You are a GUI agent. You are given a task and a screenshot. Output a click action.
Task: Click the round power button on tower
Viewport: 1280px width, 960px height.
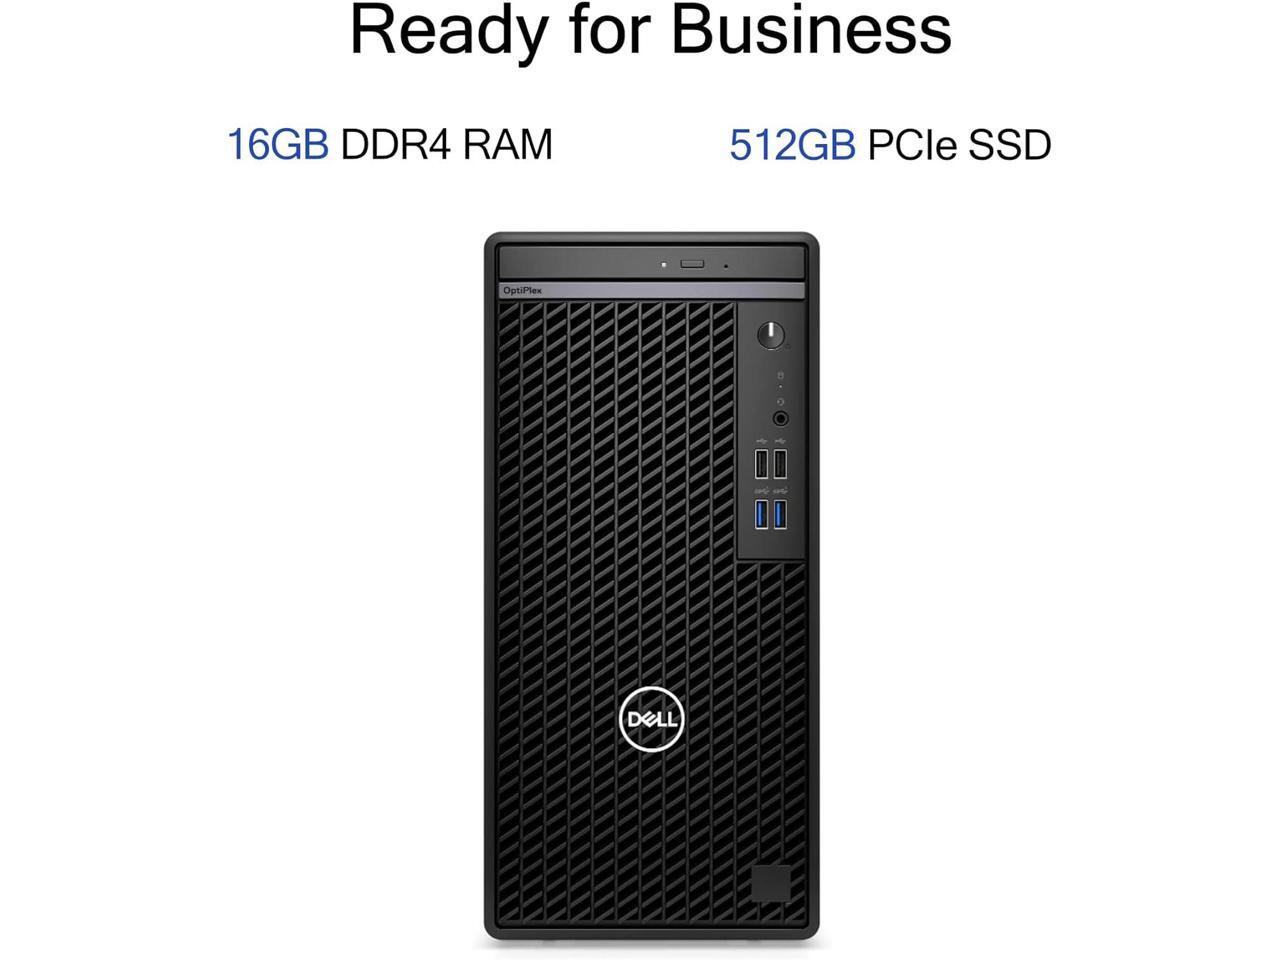(x=771, y=335)
